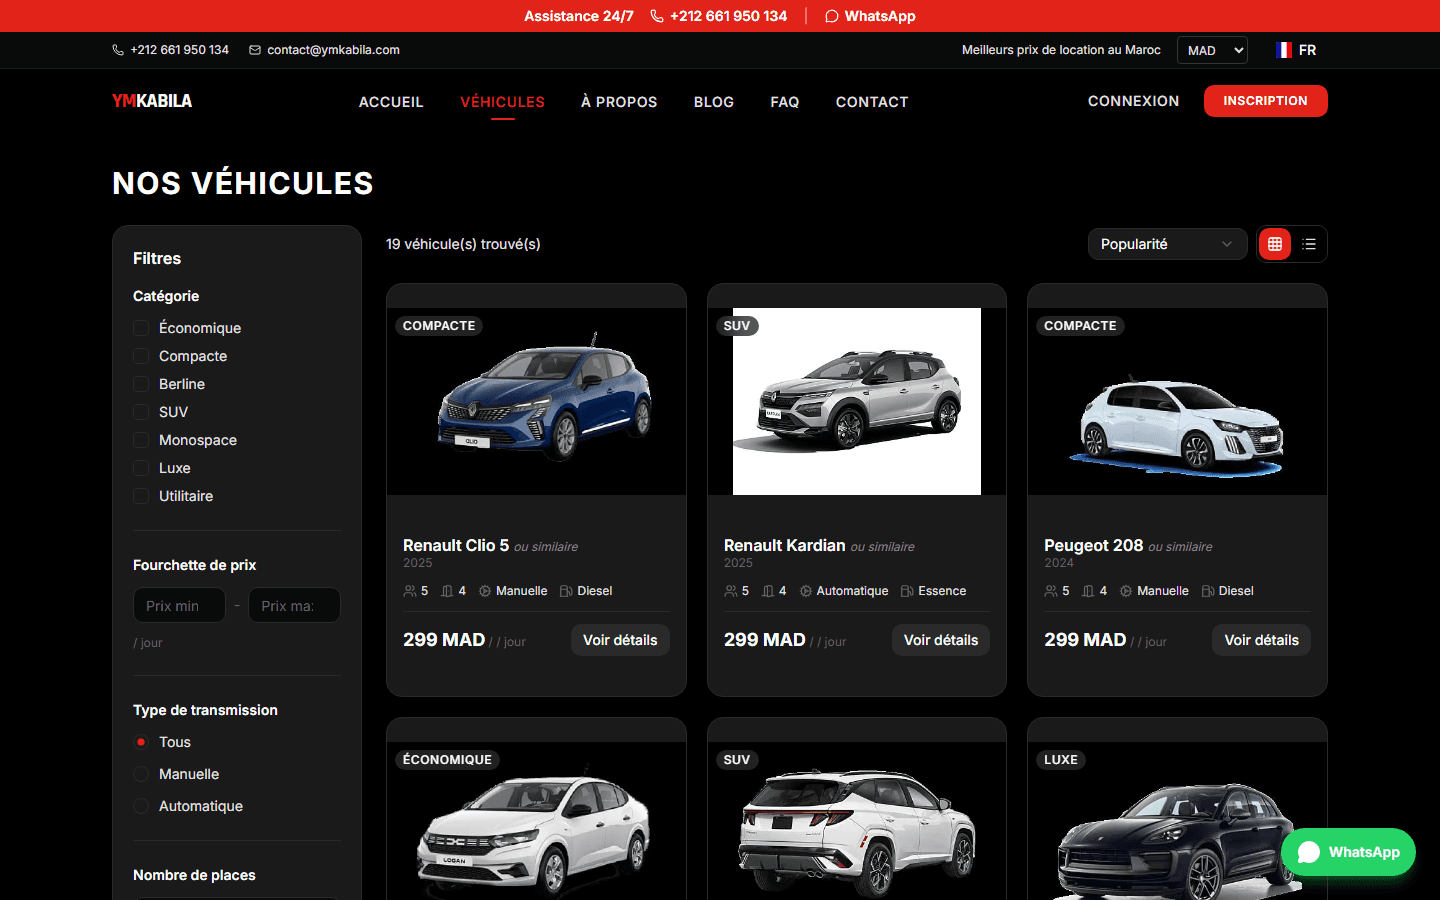Open the FAQ page

click(x=785, y=102)
